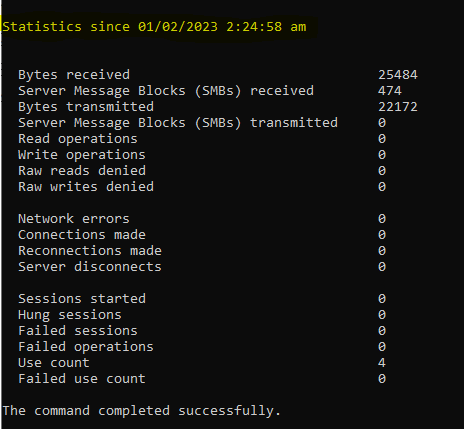Click the Connections made label

(82, 235)
